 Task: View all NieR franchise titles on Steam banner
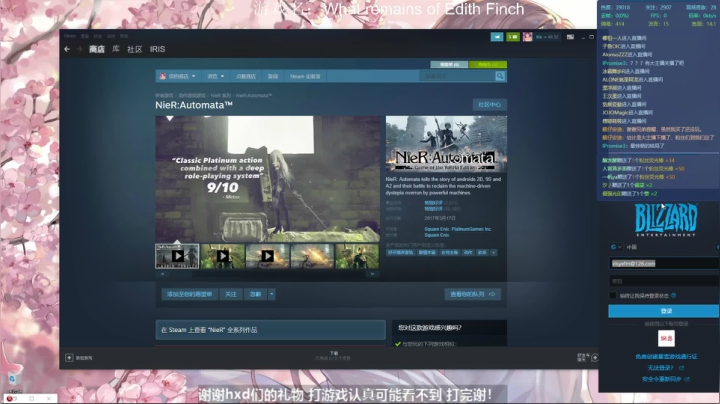click(x=270, y=330)
